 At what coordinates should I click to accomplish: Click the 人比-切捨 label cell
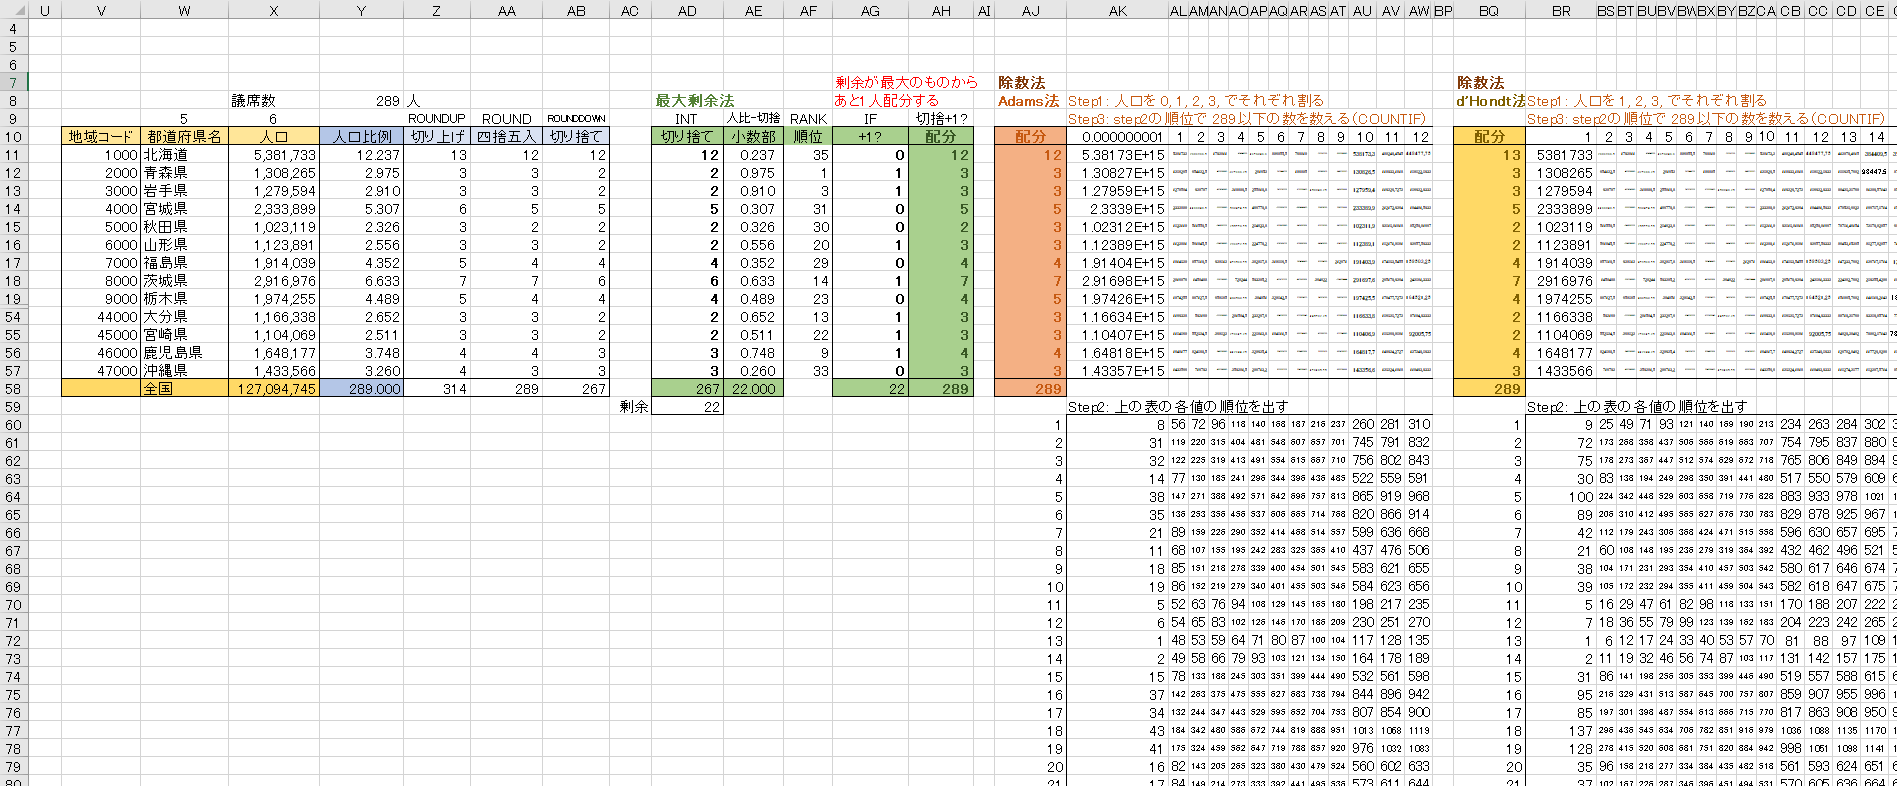point(754,119)
